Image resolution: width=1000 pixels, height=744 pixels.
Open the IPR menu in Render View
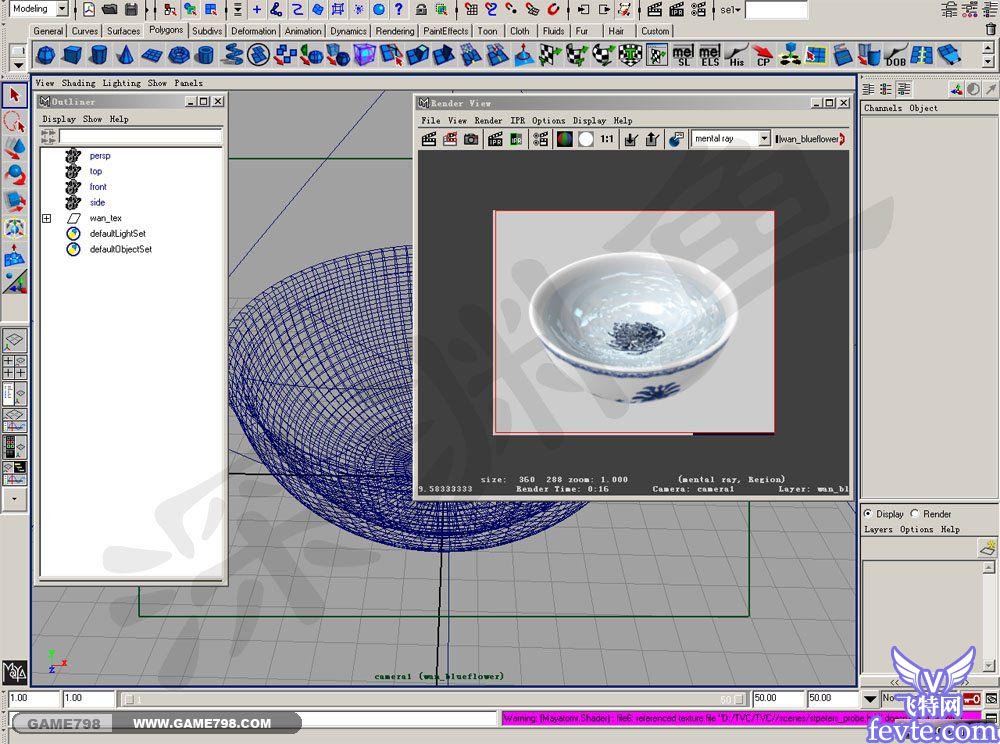point(517,120)
